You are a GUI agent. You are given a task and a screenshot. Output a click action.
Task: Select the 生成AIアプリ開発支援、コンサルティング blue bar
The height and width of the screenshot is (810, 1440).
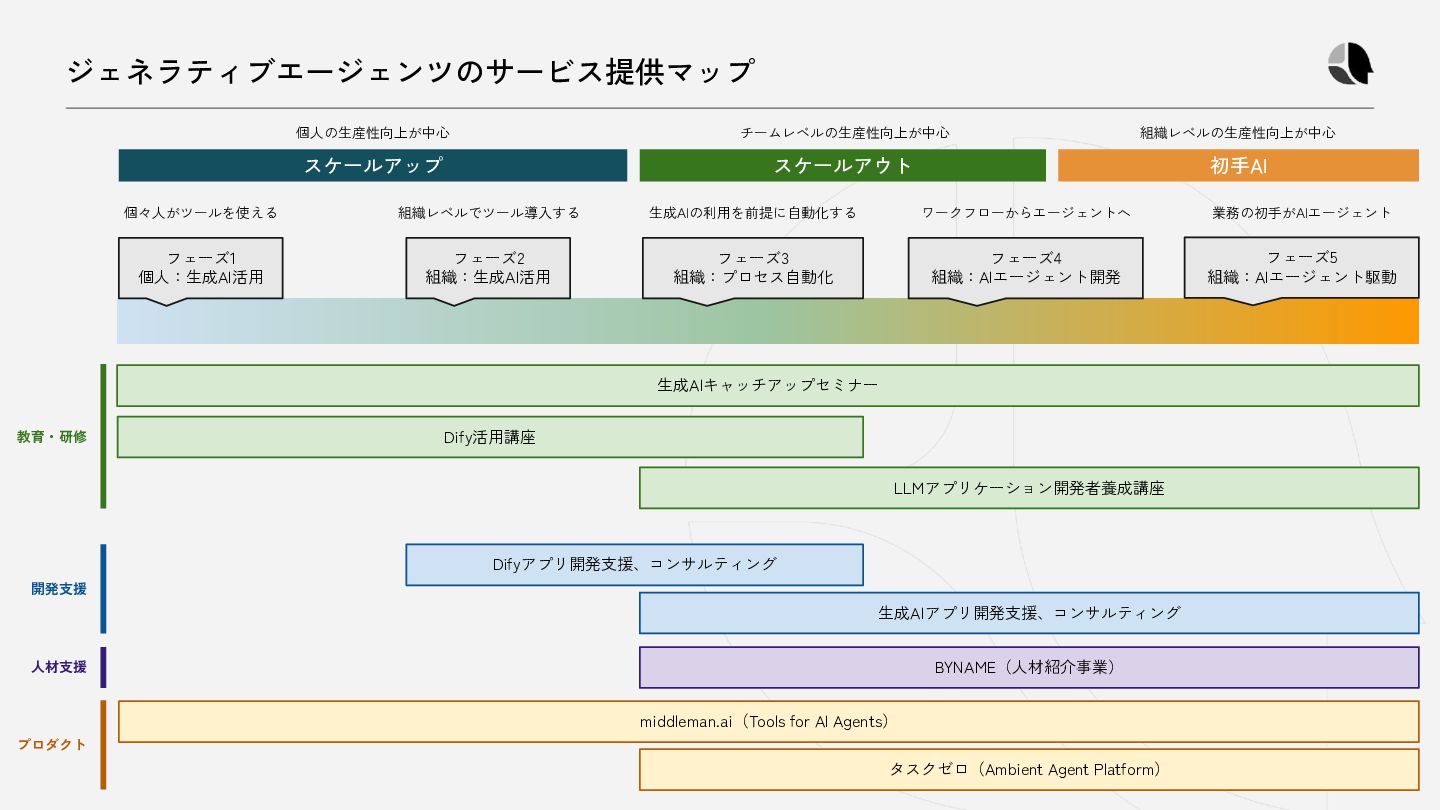(1029, 613)
